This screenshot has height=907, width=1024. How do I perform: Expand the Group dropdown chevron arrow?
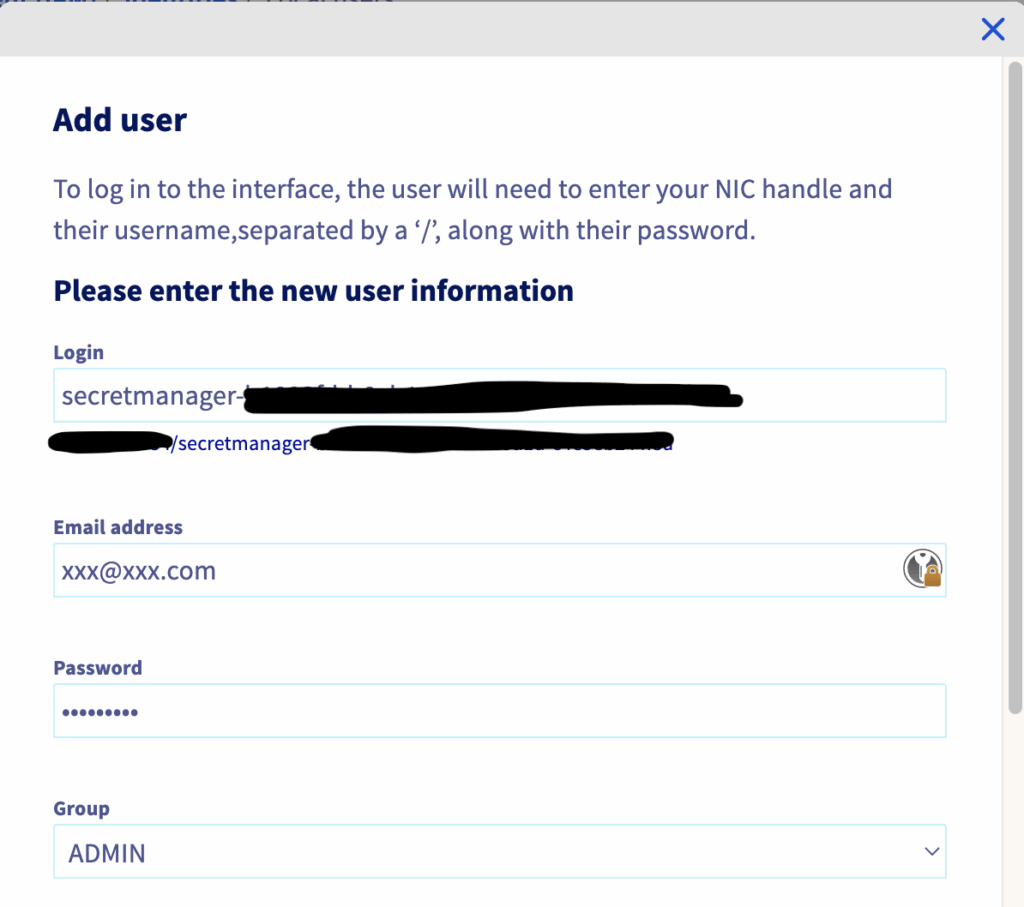(x=931, y=852)
